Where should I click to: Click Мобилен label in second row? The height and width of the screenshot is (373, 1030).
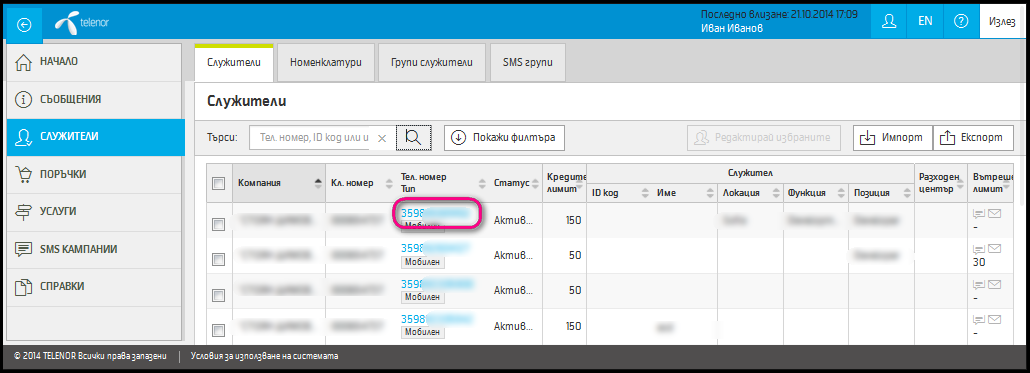(x=423, y=261)
